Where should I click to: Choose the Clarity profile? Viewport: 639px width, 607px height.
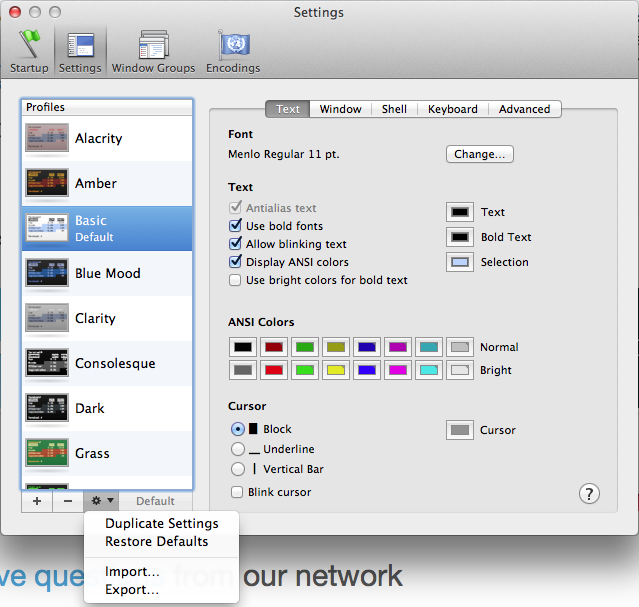(x=107, y=318)
